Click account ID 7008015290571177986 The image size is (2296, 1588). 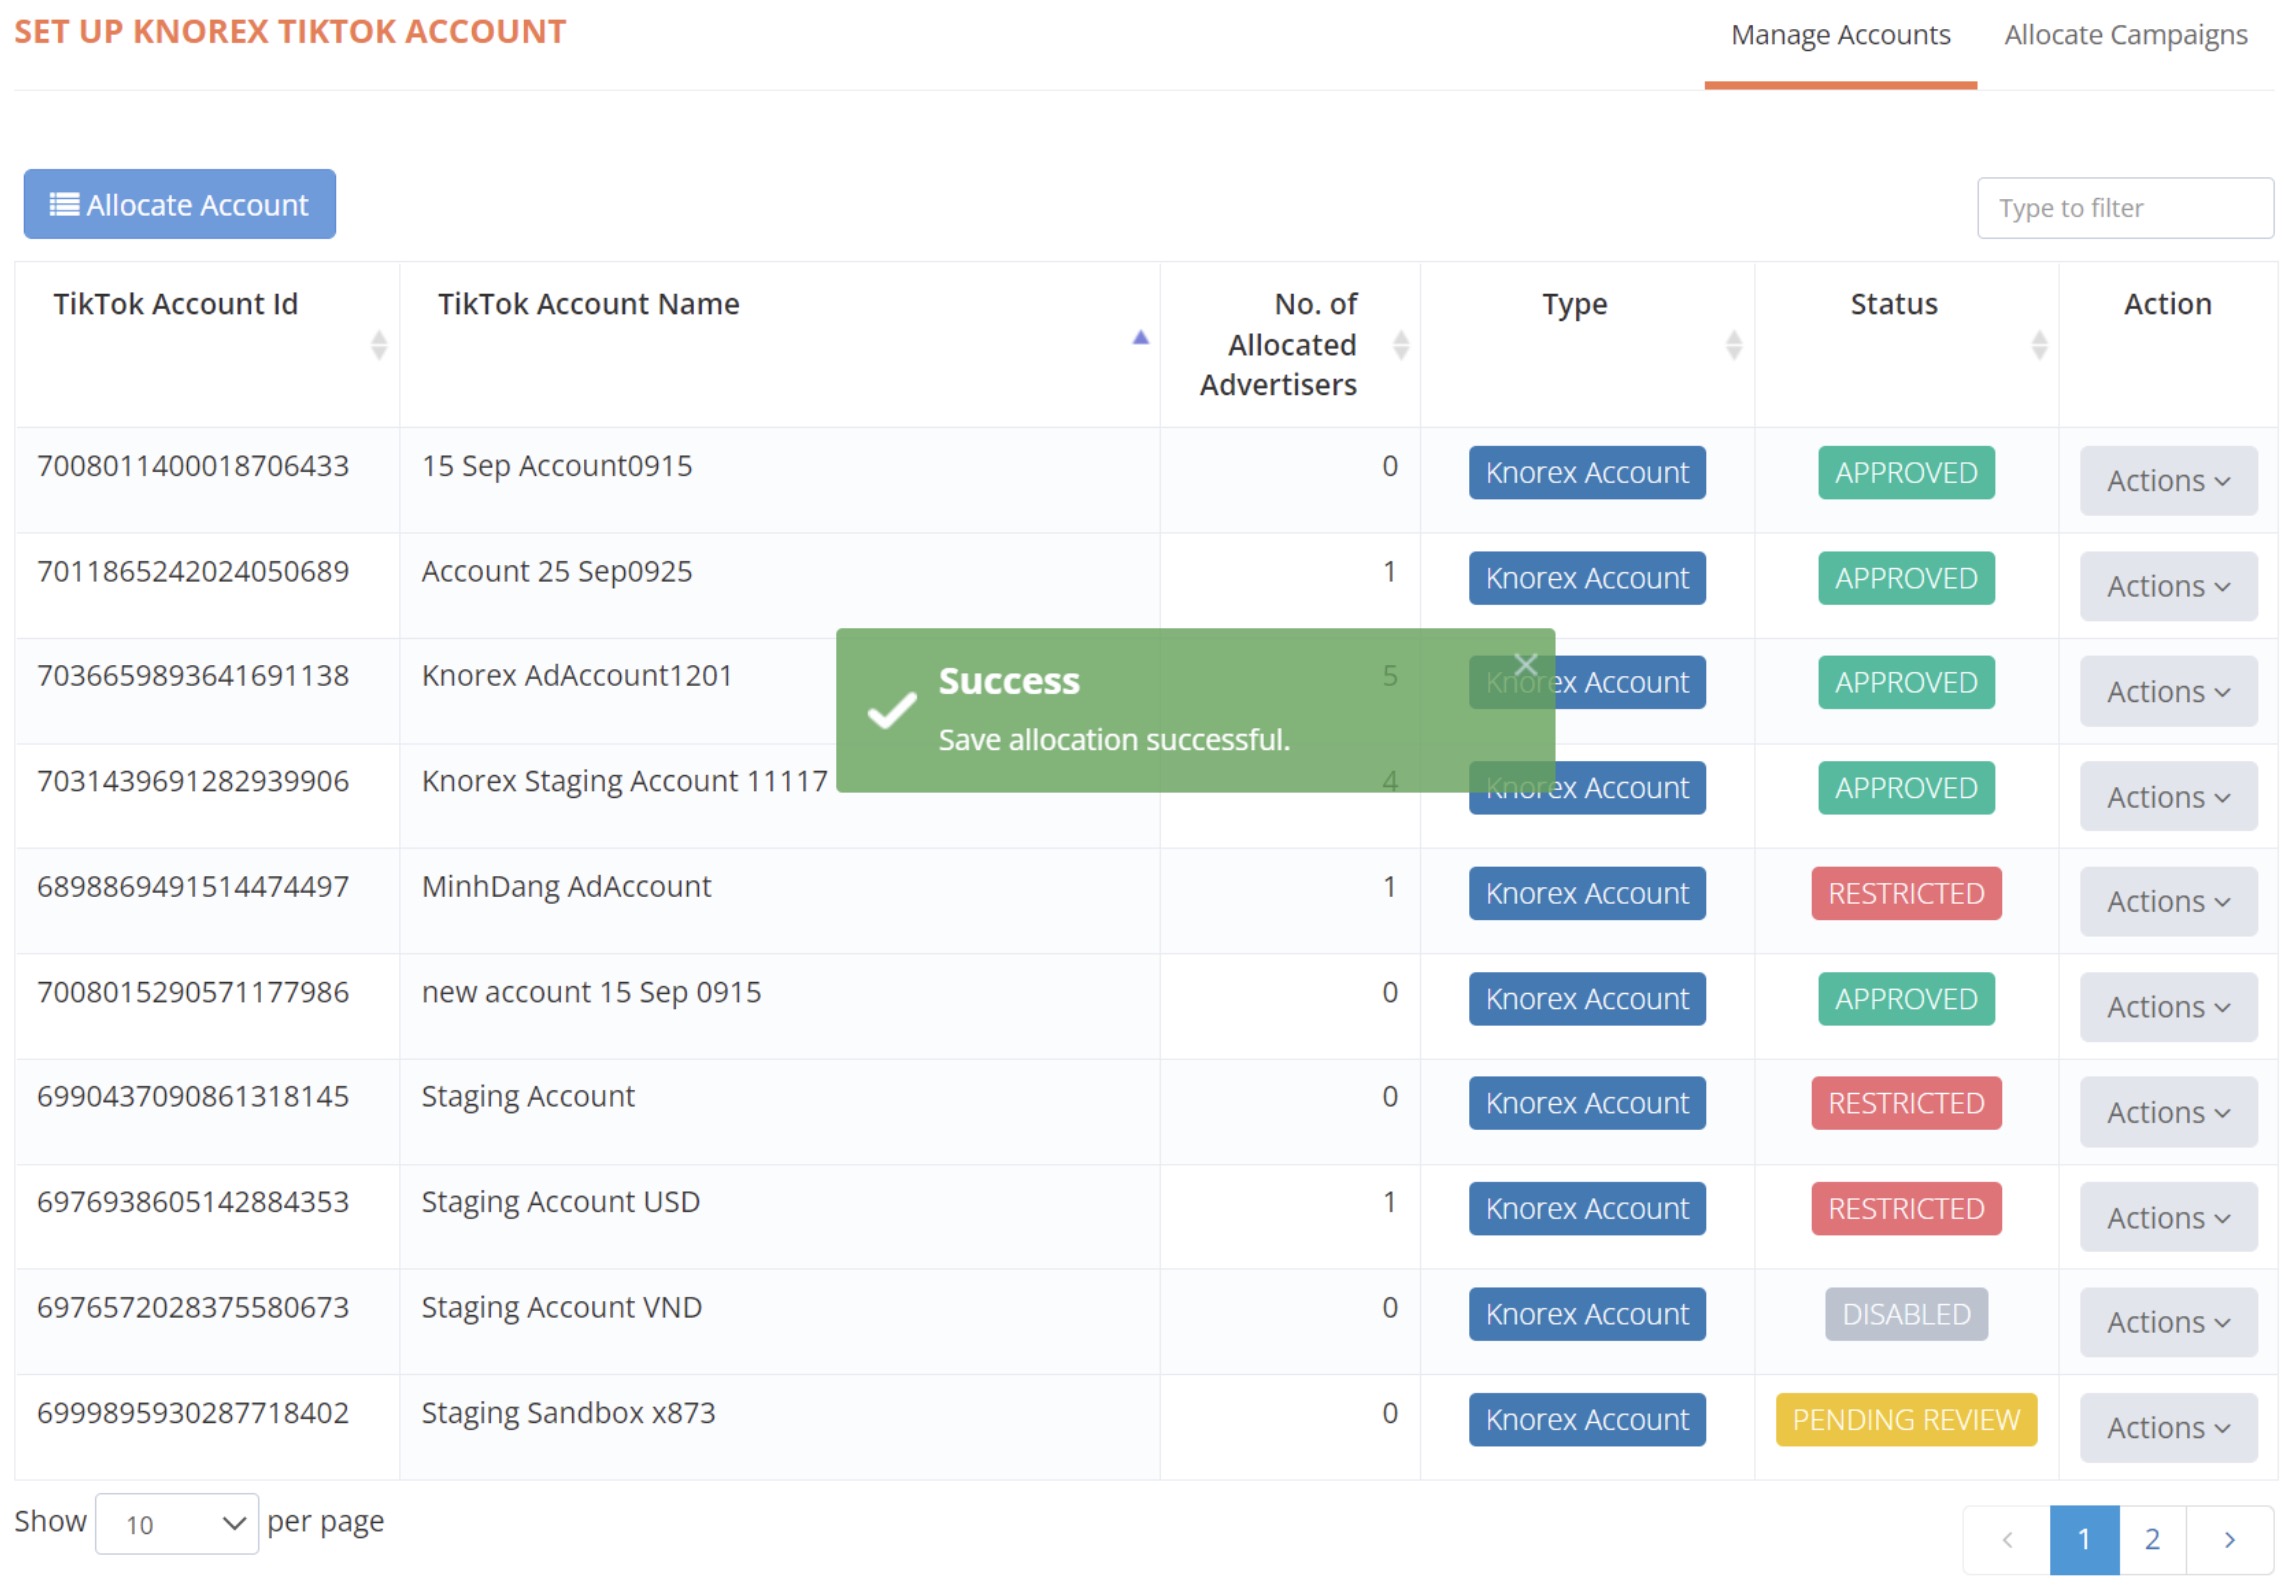pos(193,993)
